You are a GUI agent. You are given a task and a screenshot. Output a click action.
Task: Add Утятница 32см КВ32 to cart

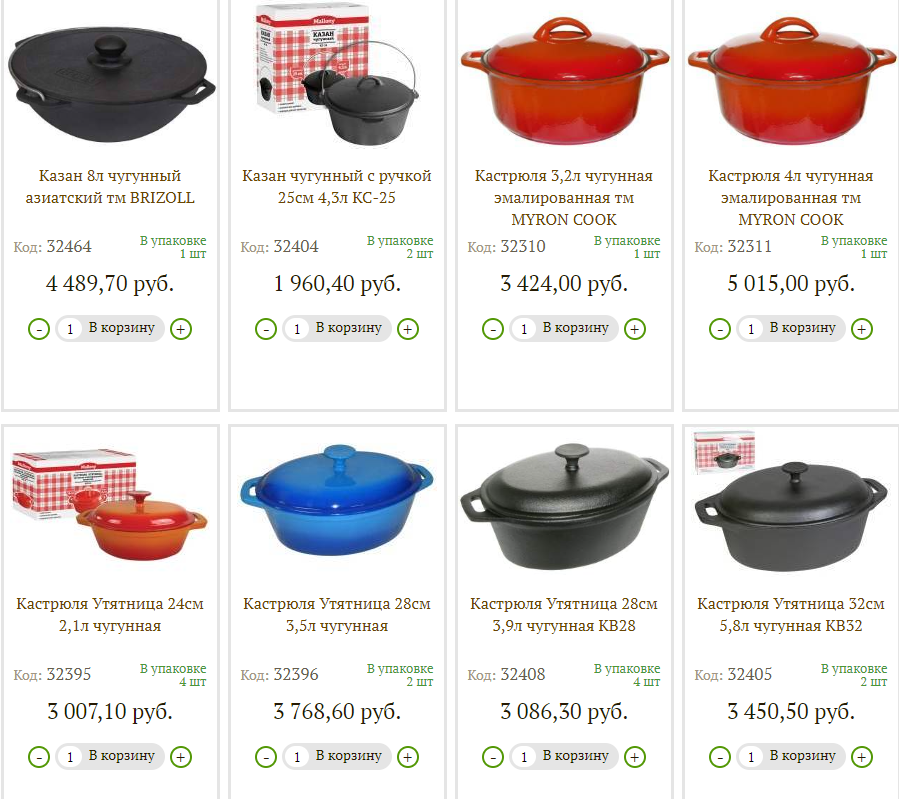click(x=803, y=756)
